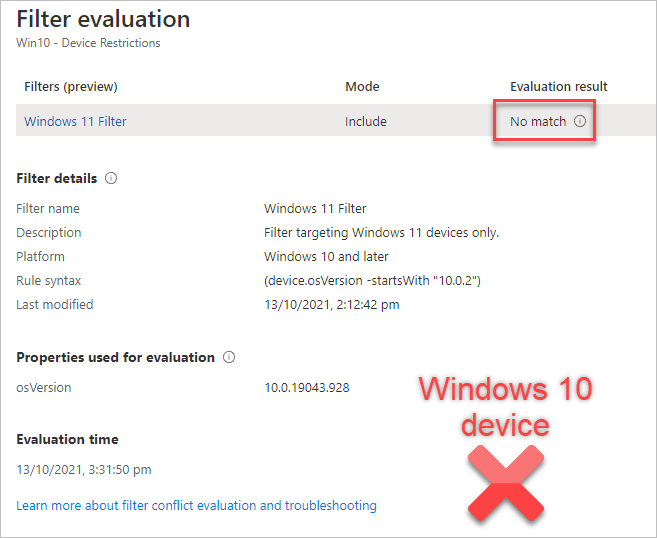Click the Platform label

40,256
